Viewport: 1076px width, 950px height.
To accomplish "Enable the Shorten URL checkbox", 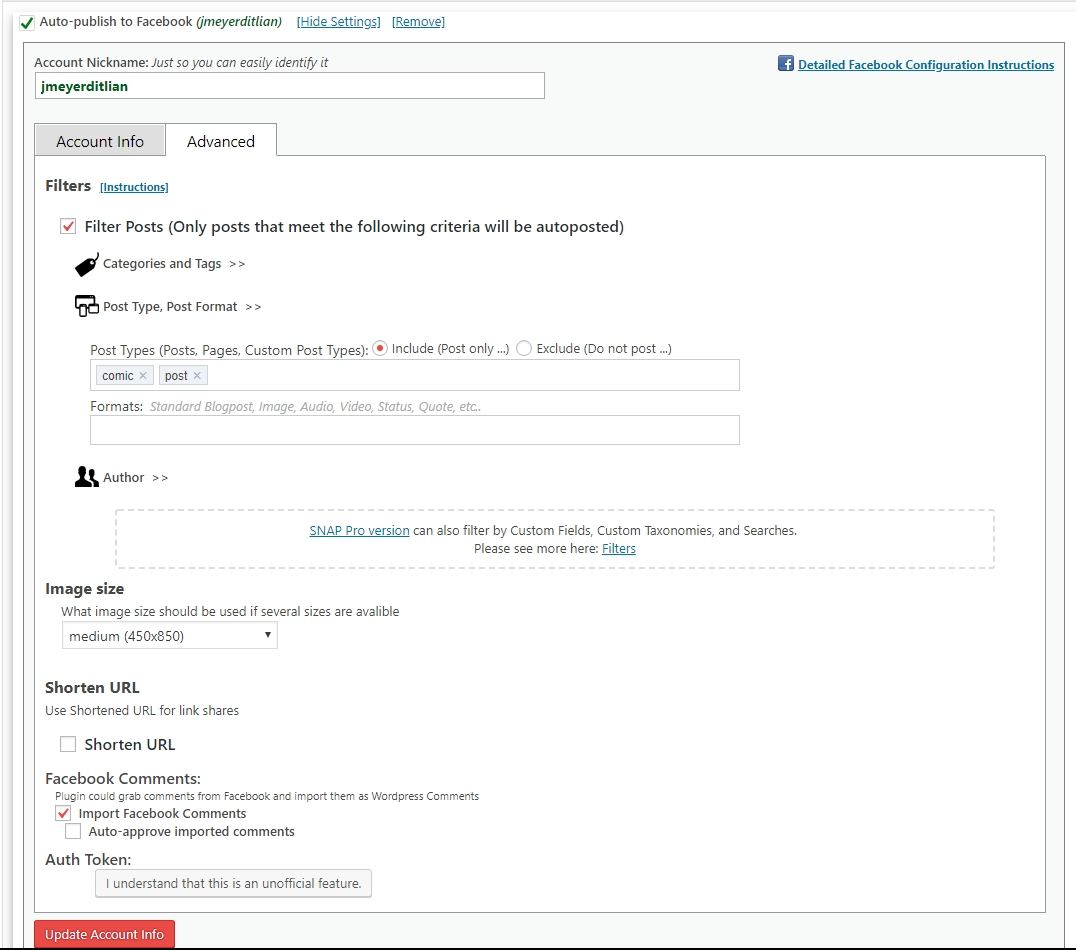I will point(68,744).
